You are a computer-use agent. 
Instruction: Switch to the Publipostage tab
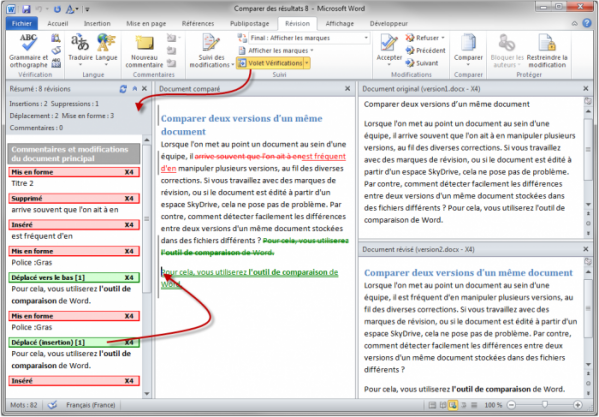coord(249,24)
